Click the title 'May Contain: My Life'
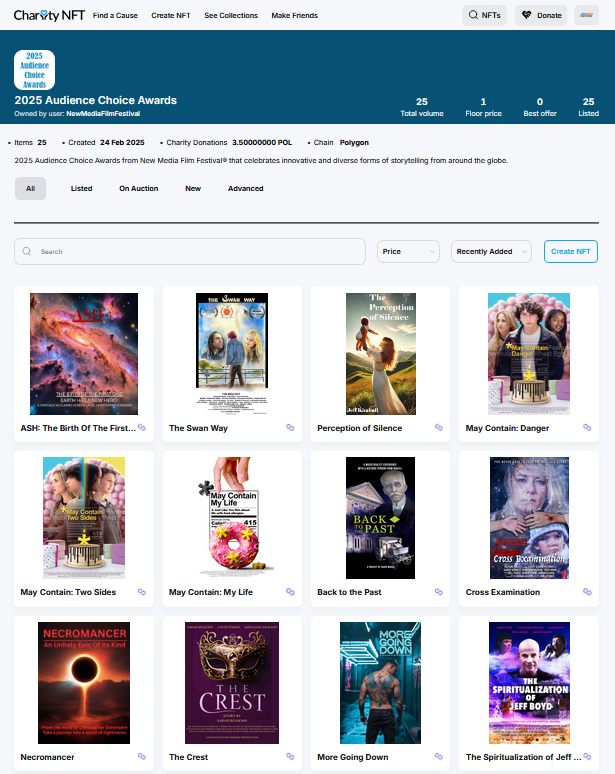The image size is (615, 774). point(211,592)
